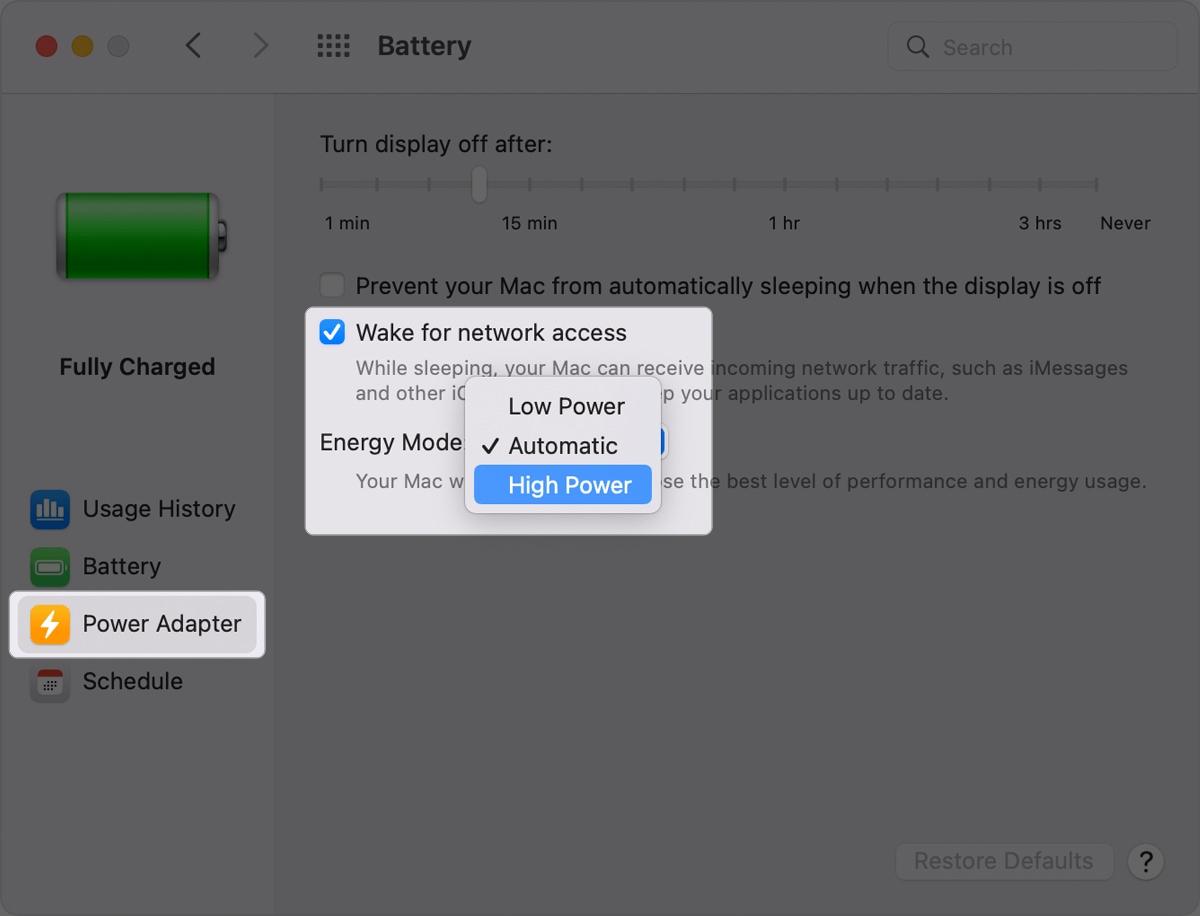Go forward with the right chevron

[x=261, y=46]
